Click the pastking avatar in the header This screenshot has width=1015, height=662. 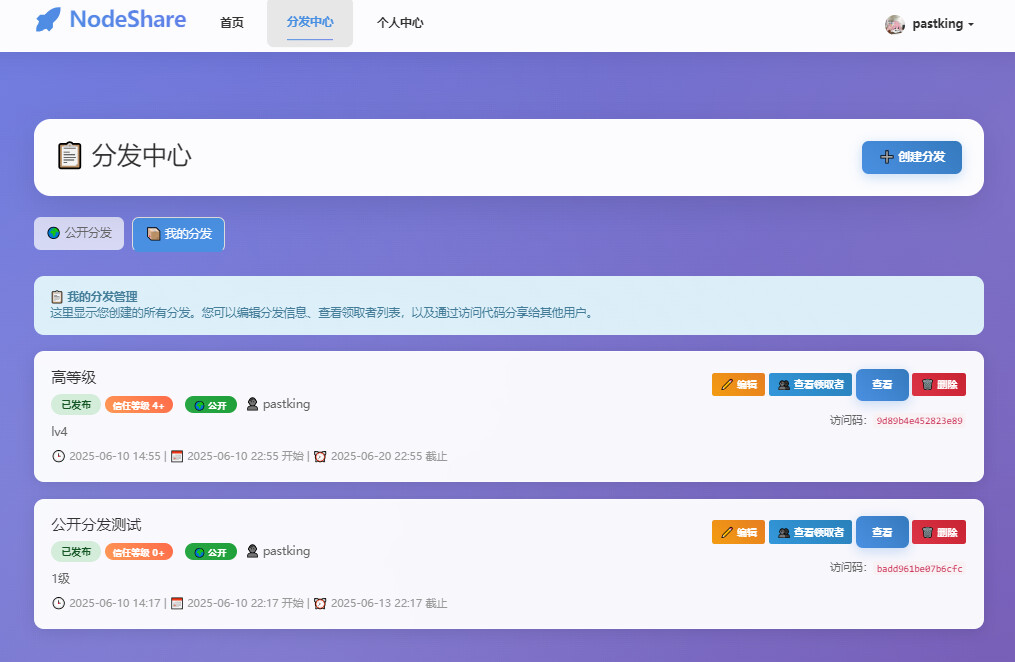895,25
